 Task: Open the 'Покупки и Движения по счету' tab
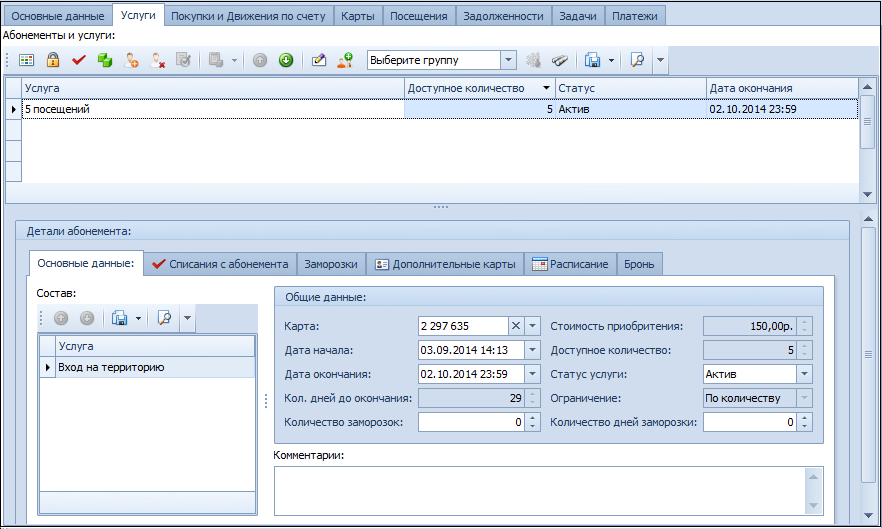pyautogui.click(x=248, y=16)
